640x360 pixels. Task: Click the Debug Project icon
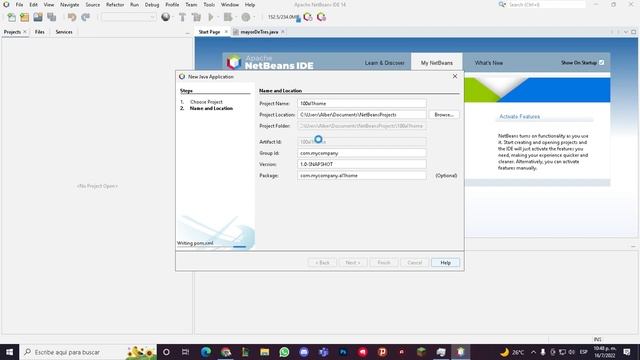(228, 17)
